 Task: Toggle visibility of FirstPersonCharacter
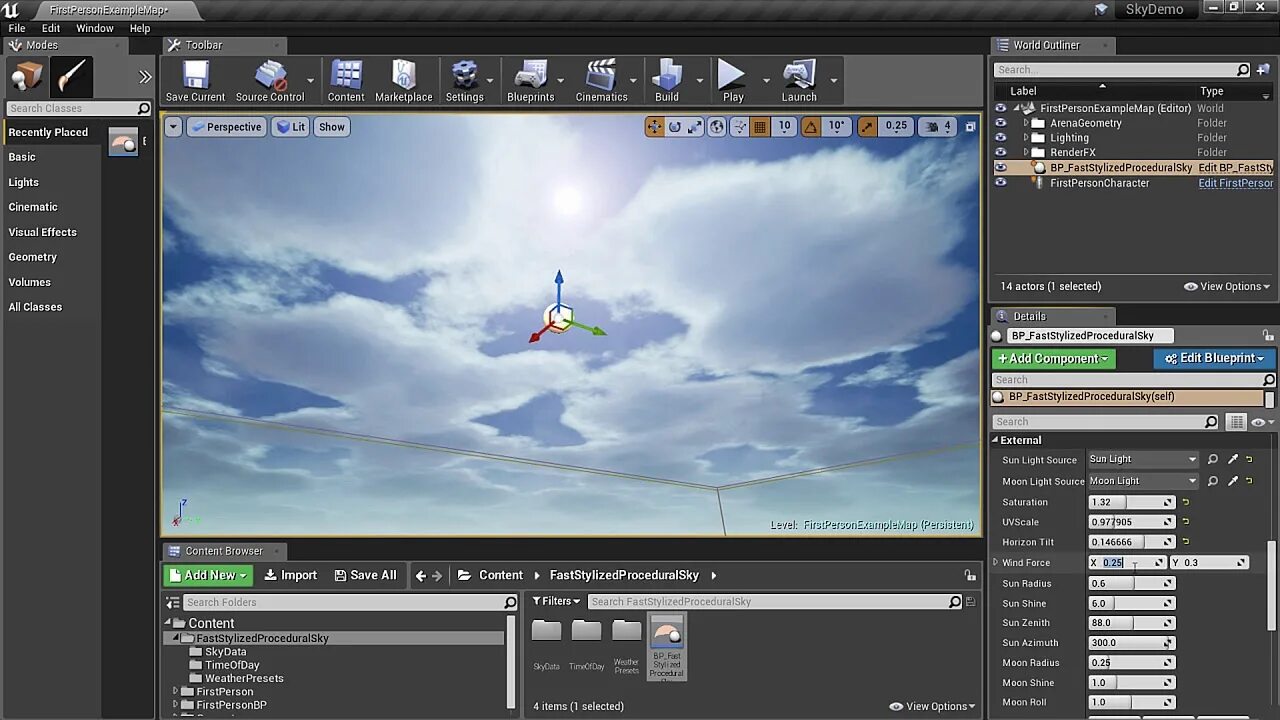1000,183
